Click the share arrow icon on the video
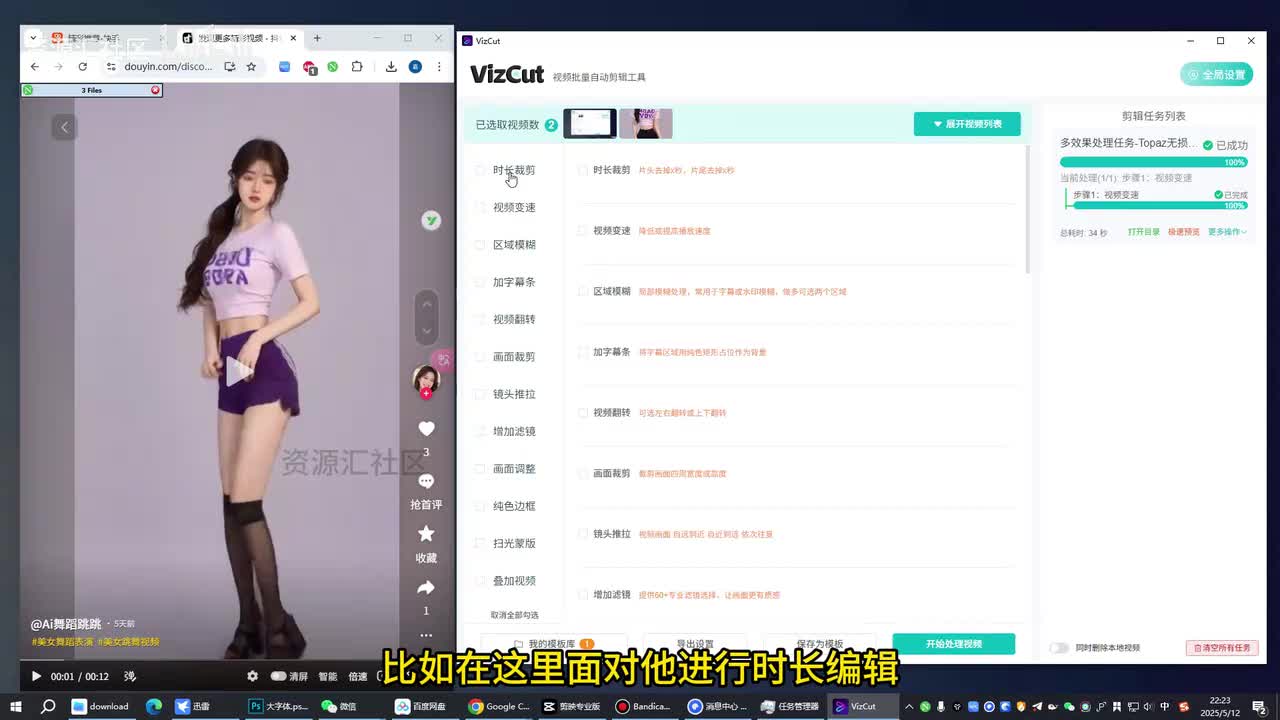Image resolution: width=1280 pixels, height=720 pixels. pyautogui.click(x=426, y=588)
